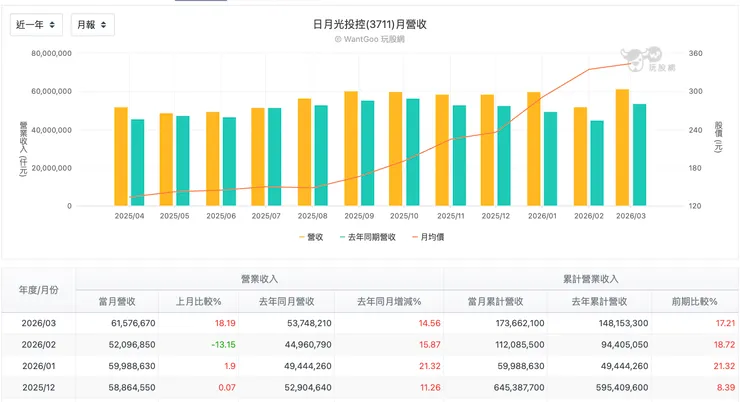This screenshot has width=740, height=402.
Task: Select the 2026/02 table row label
Action: pyautogui.click(x=39, y=344)
